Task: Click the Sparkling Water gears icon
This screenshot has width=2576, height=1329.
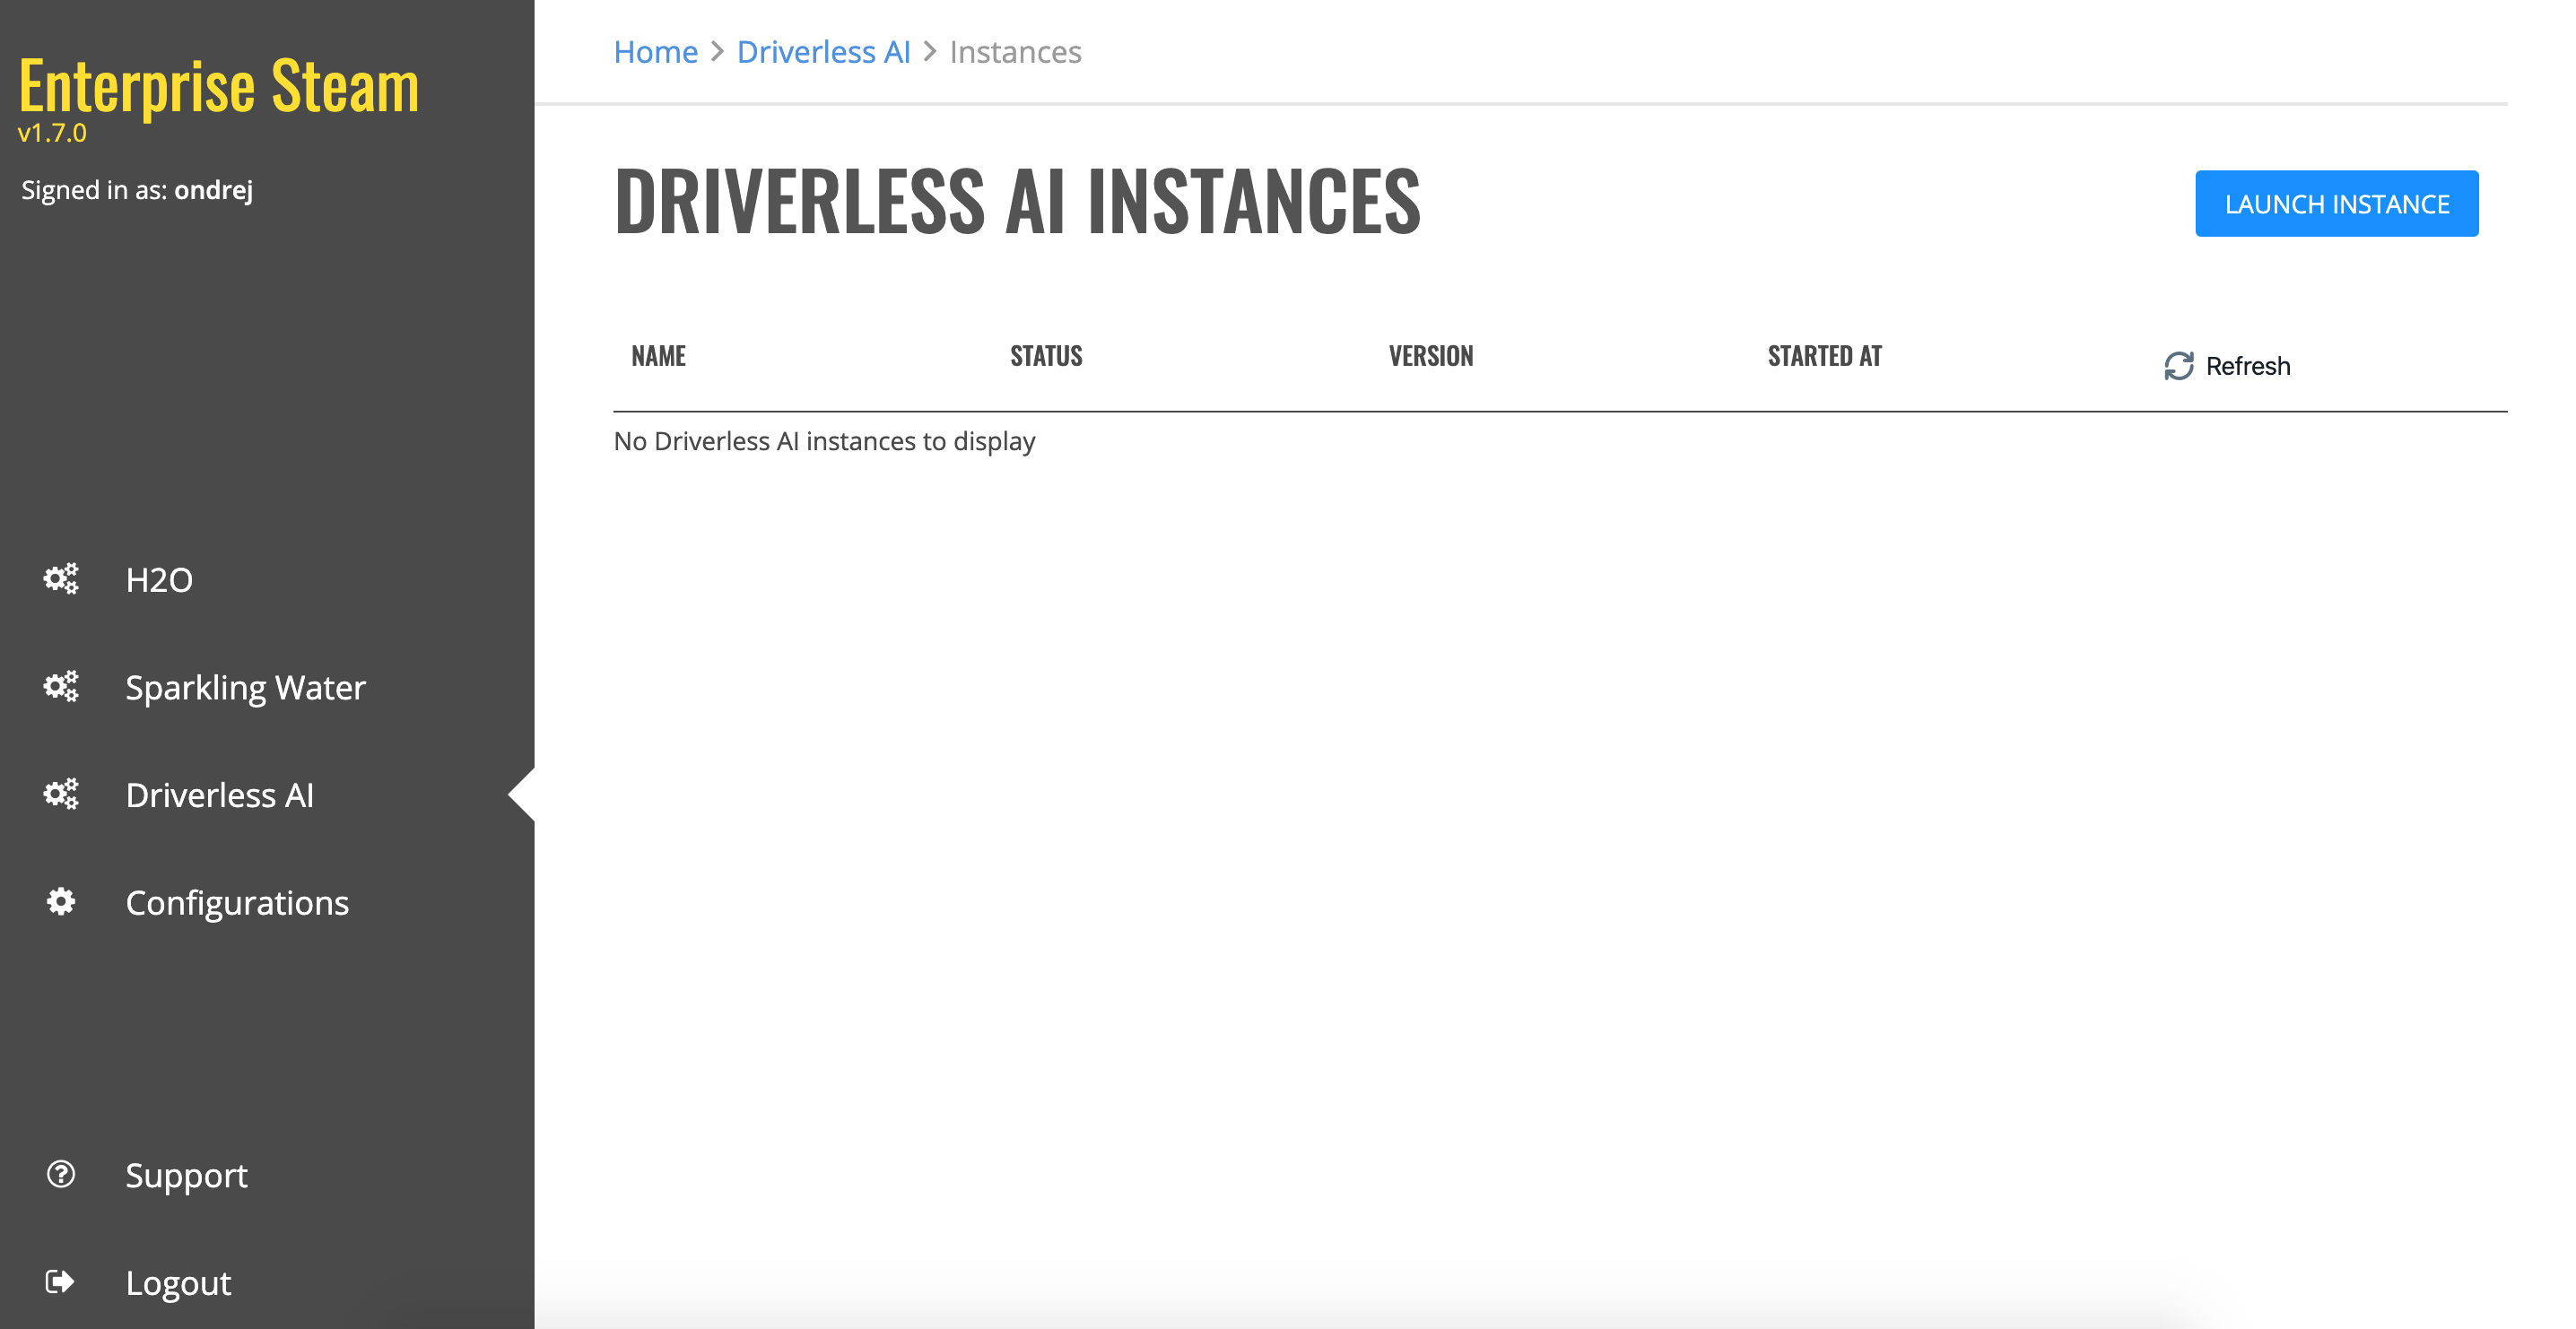Action: [x=61, y=687]
